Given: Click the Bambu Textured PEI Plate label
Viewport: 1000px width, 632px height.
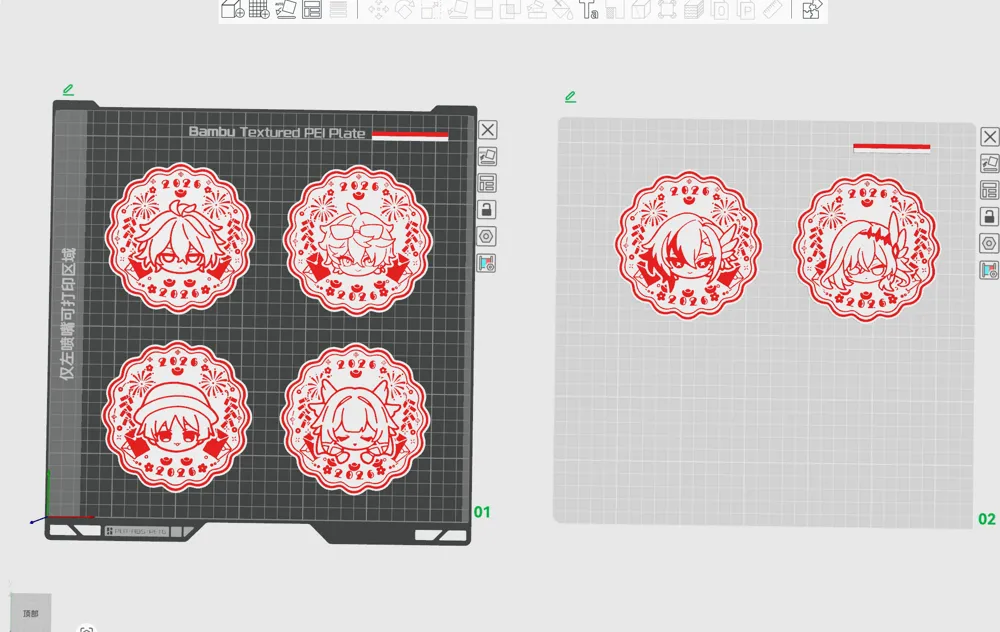Looking at the screenshot, I should [277, 133].
